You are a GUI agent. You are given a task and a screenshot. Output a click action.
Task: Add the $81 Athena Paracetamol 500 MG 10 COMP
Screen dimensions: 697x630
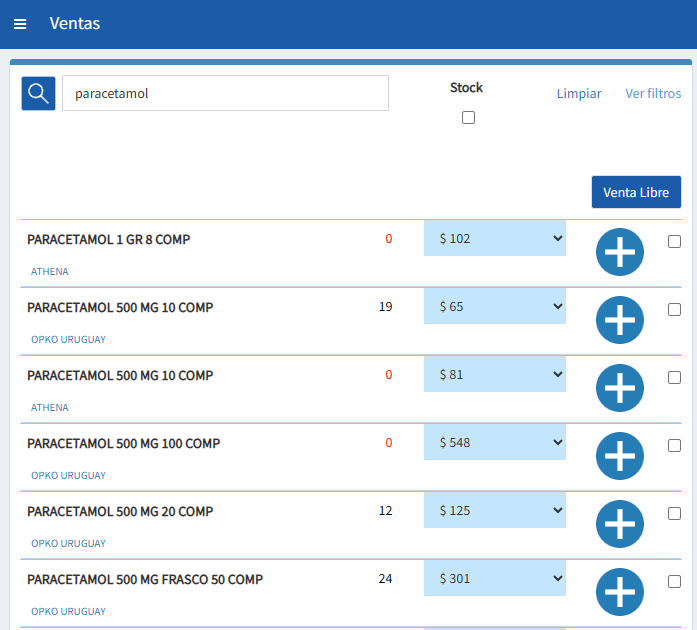point(619,388)
